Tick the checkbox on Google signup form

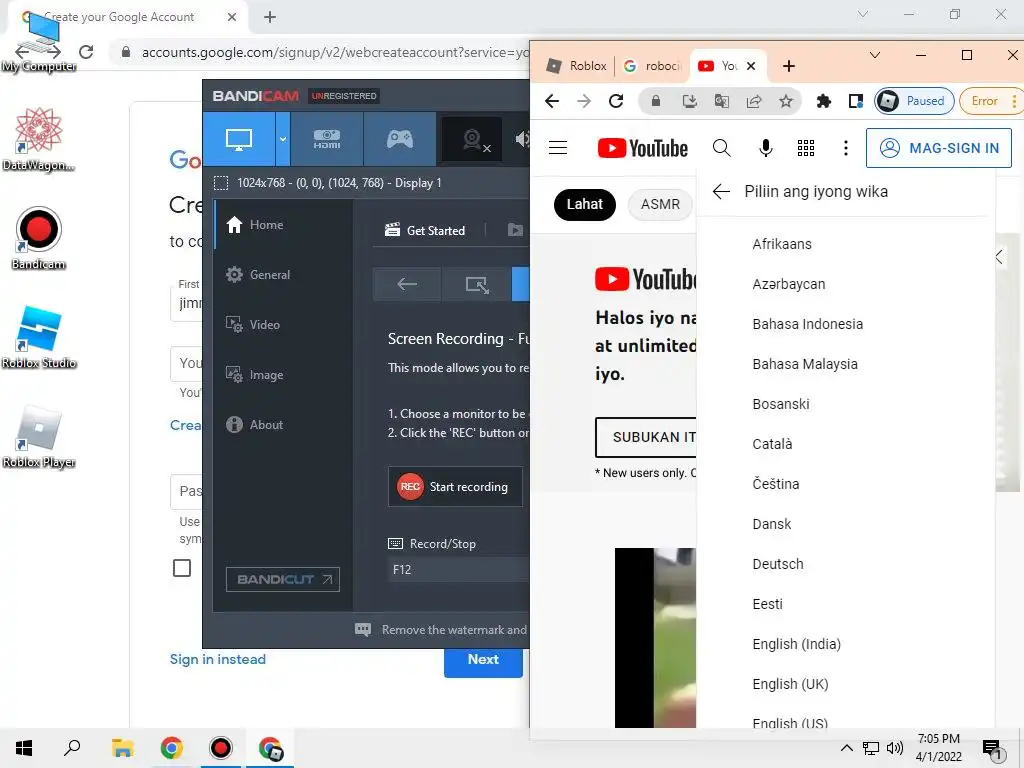point(182,568)
